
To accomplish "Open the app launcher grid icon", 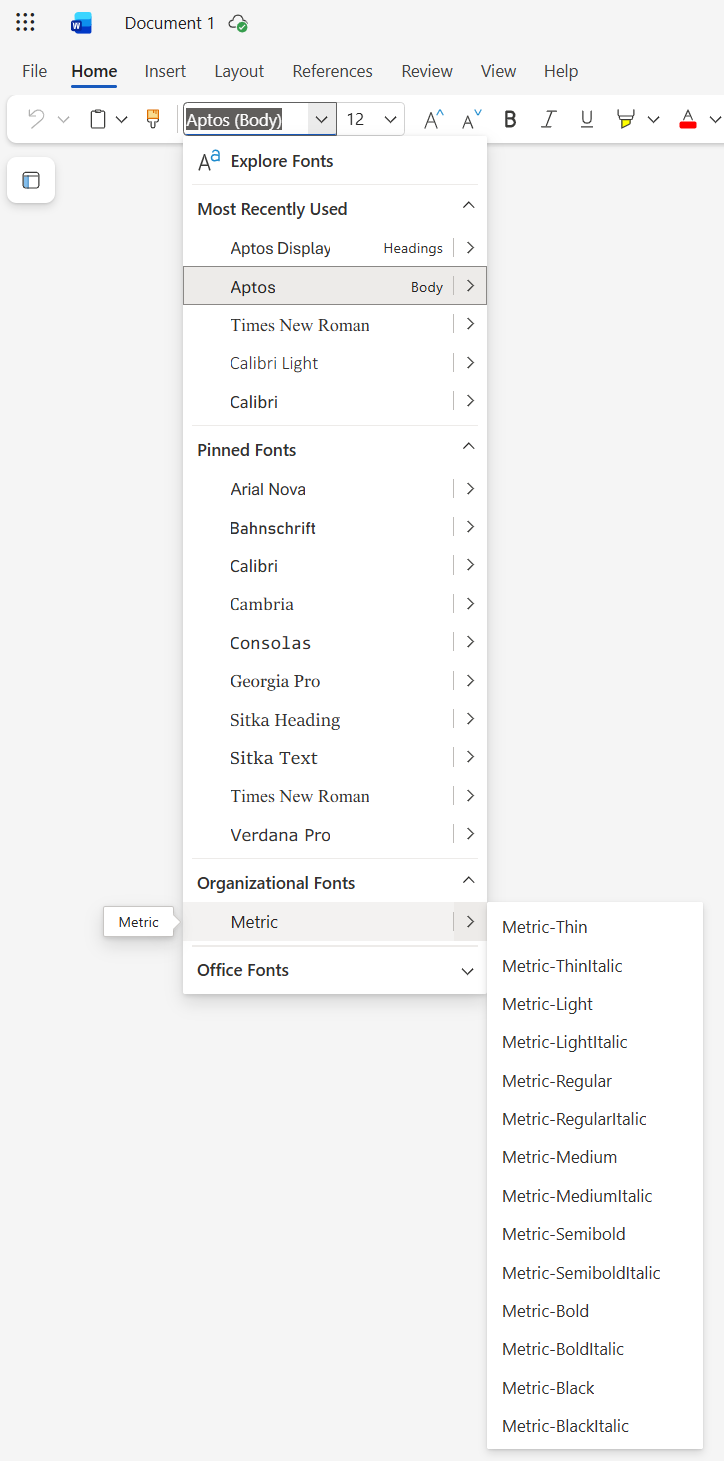I will point(26,23).
